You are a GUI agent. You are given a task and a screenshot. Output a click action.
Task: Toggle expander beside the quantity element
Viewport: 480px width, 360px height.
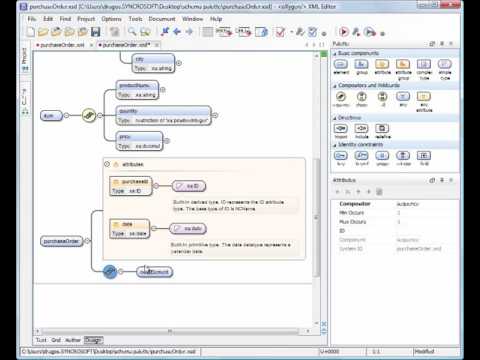click(x=215, y=115)
